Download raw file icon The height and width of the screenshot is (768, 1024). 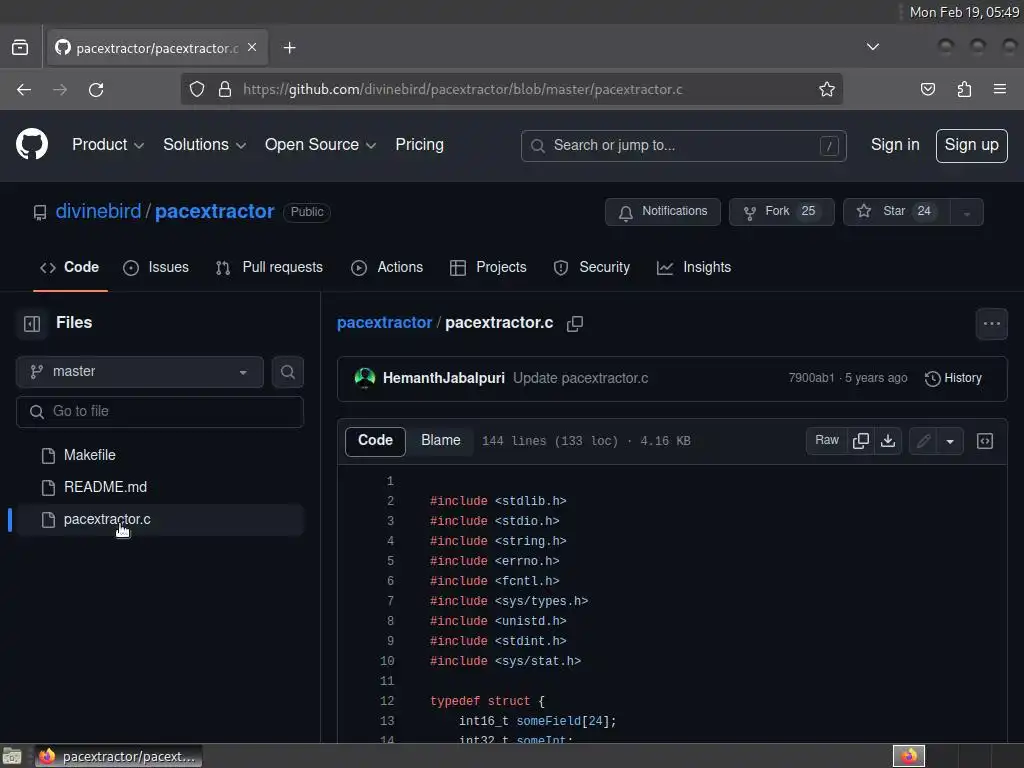888,441
